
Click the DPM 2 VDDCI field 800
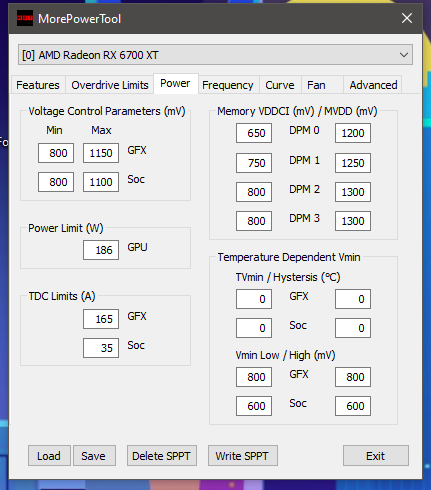[x=254, y=192]
